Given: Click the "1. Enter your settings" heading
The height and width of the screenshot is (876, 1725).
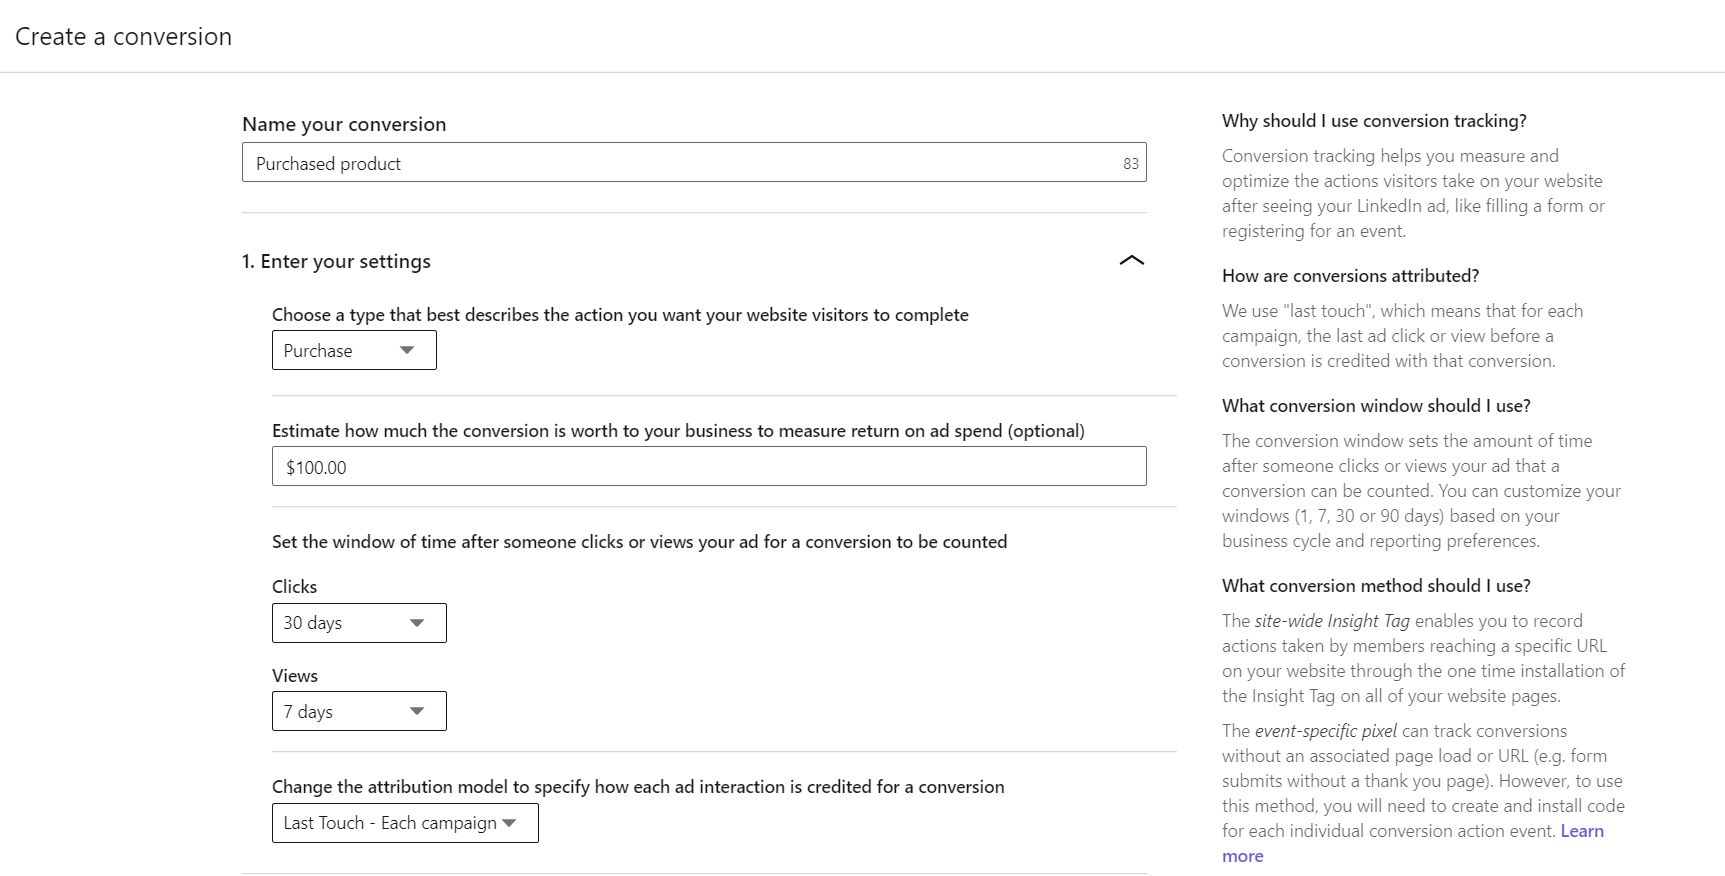Looking at the screenshot, I should (336, 261).
